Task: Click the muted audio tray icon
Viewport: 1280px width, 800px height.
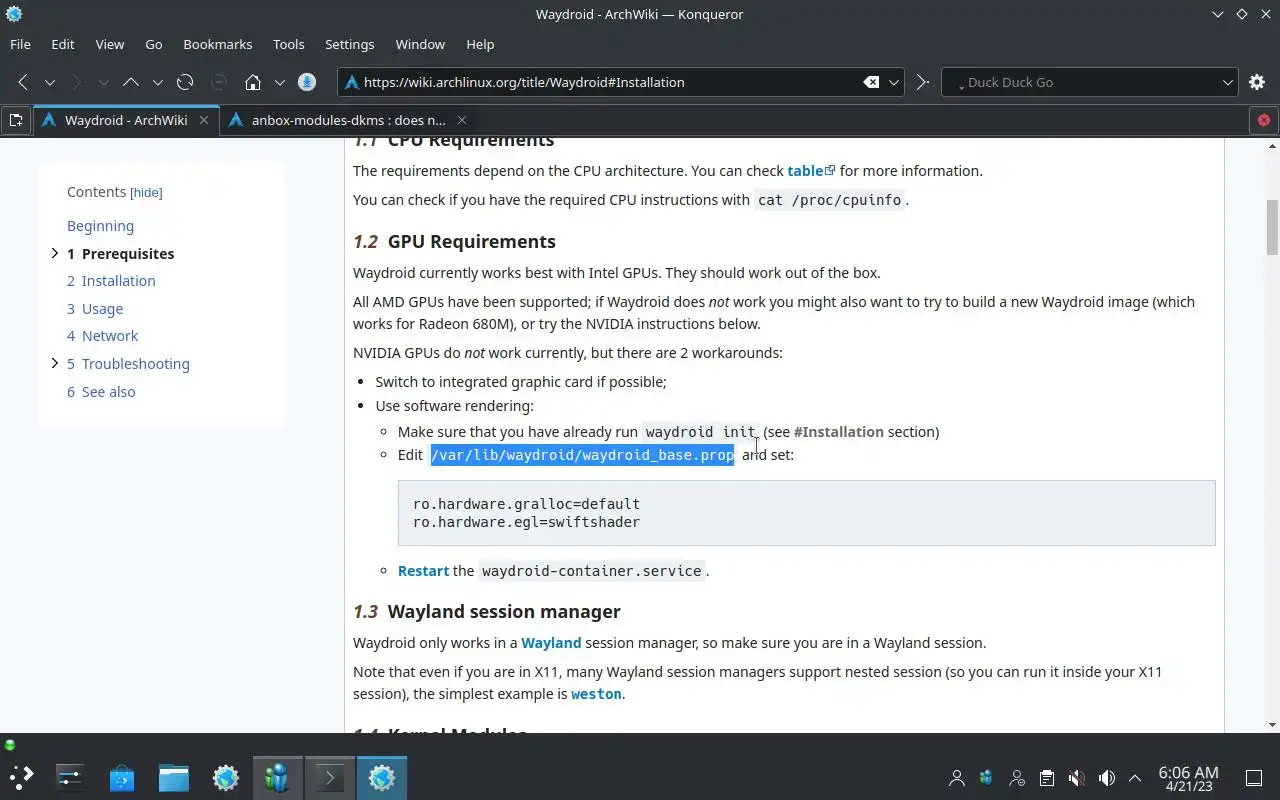Action: tap(1076, 778)
